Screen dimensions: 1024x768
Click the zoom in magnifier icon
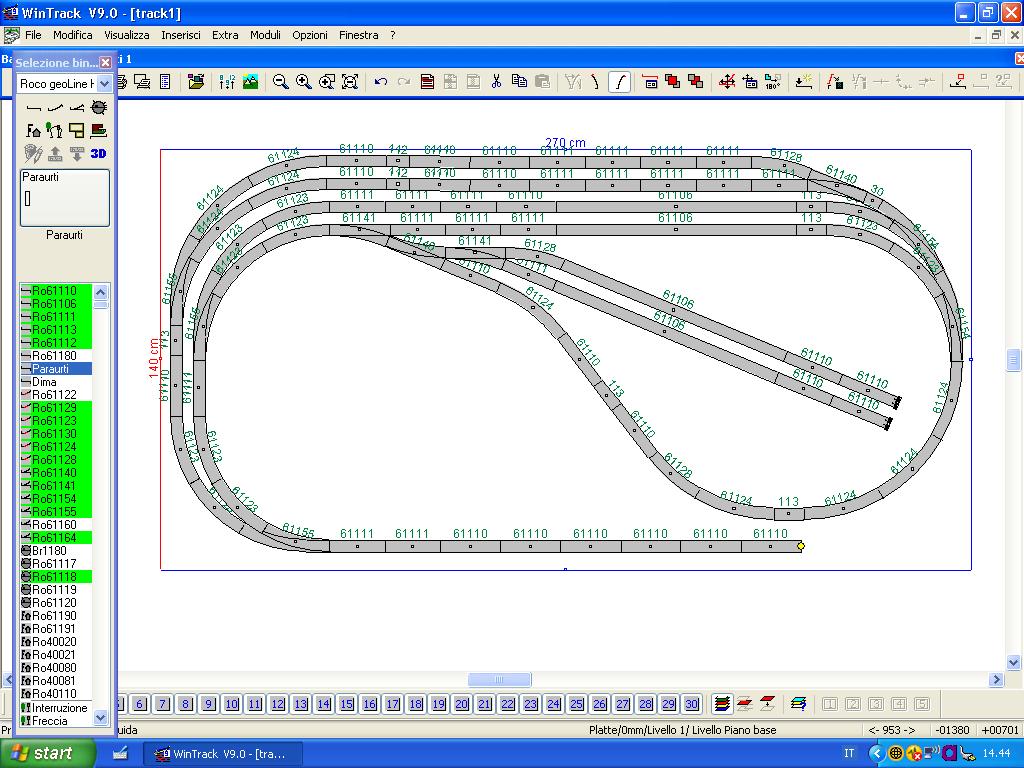tap(304, 82)
